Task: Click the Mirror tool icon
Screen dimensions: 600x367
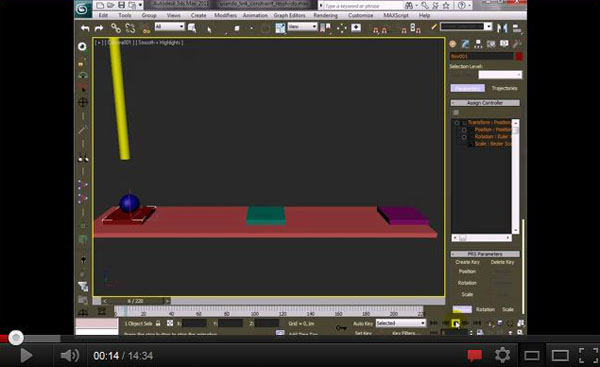Action: click(502, 28)
